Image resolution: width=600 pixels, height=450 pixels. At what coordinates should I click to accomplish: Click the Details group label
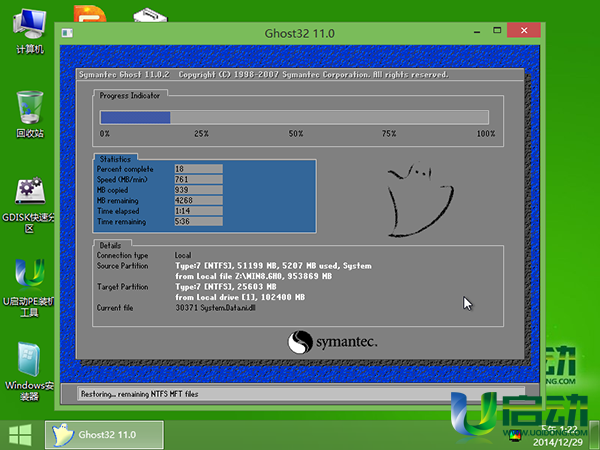(x=110, y=246)
